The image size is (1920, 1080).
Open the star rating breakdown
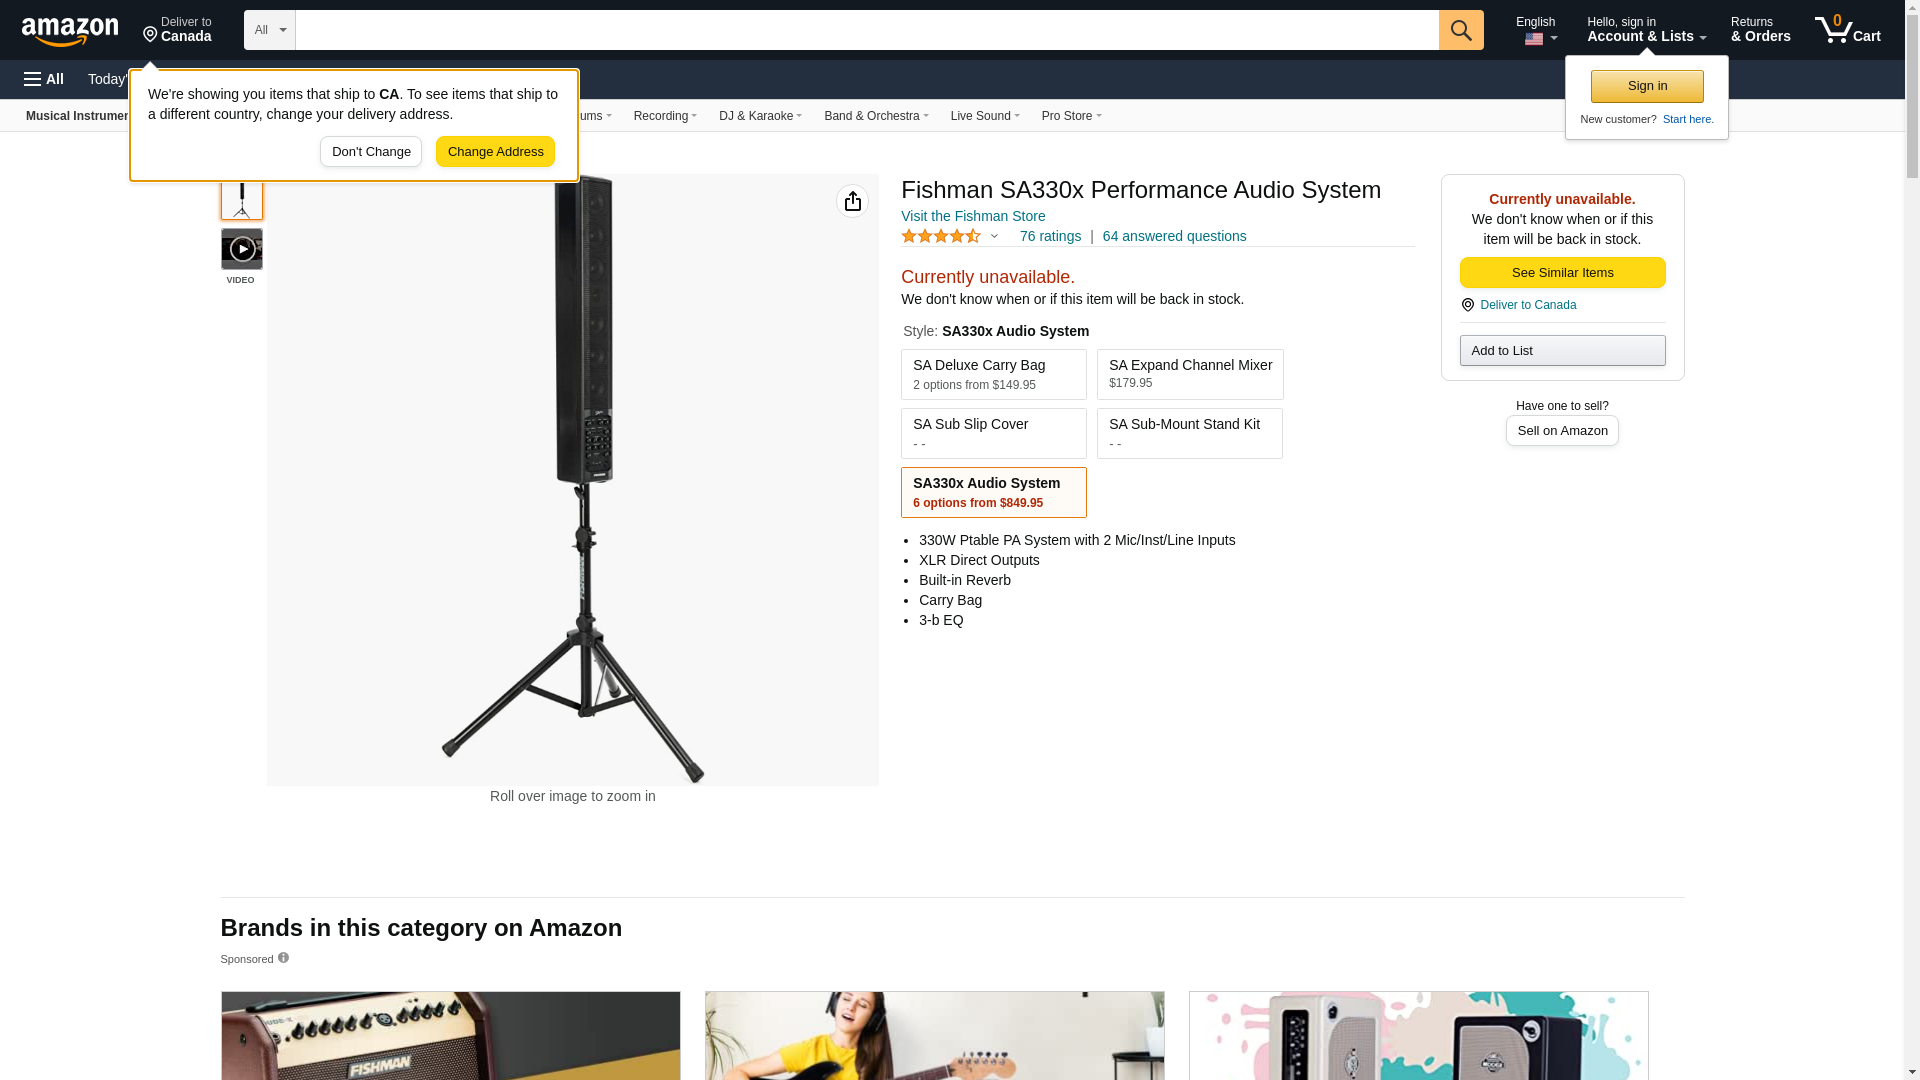(x=950, y=236)
